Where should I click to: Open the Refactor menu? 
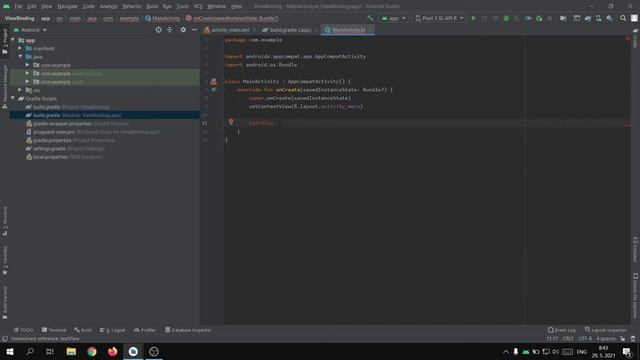click(x=132, y=7)
